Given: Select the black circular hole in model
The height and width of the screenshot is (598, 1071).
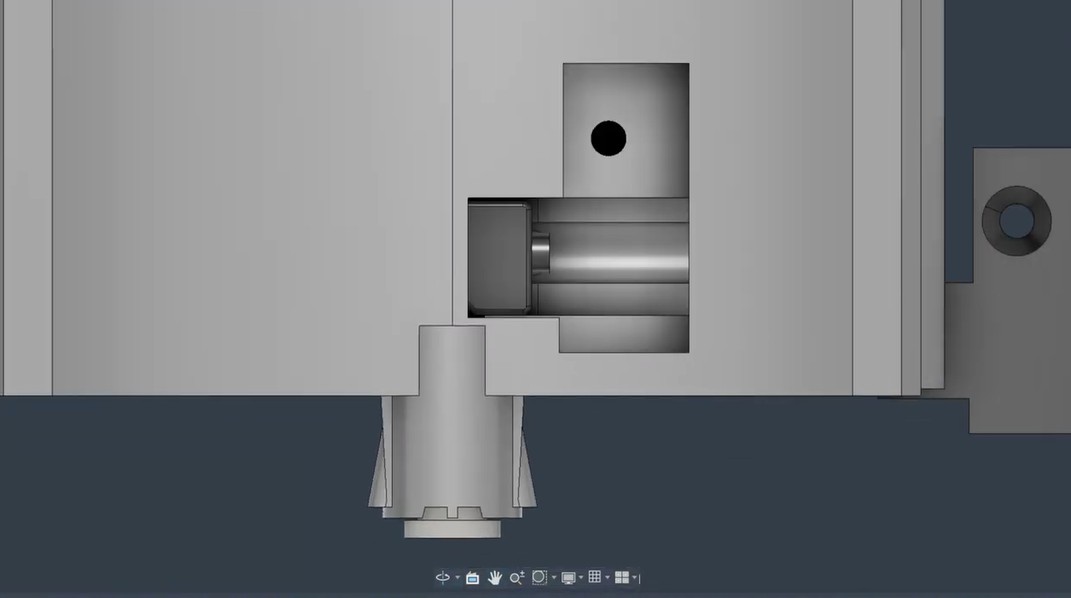Looking at the screenshot, I should coord(609,139).
